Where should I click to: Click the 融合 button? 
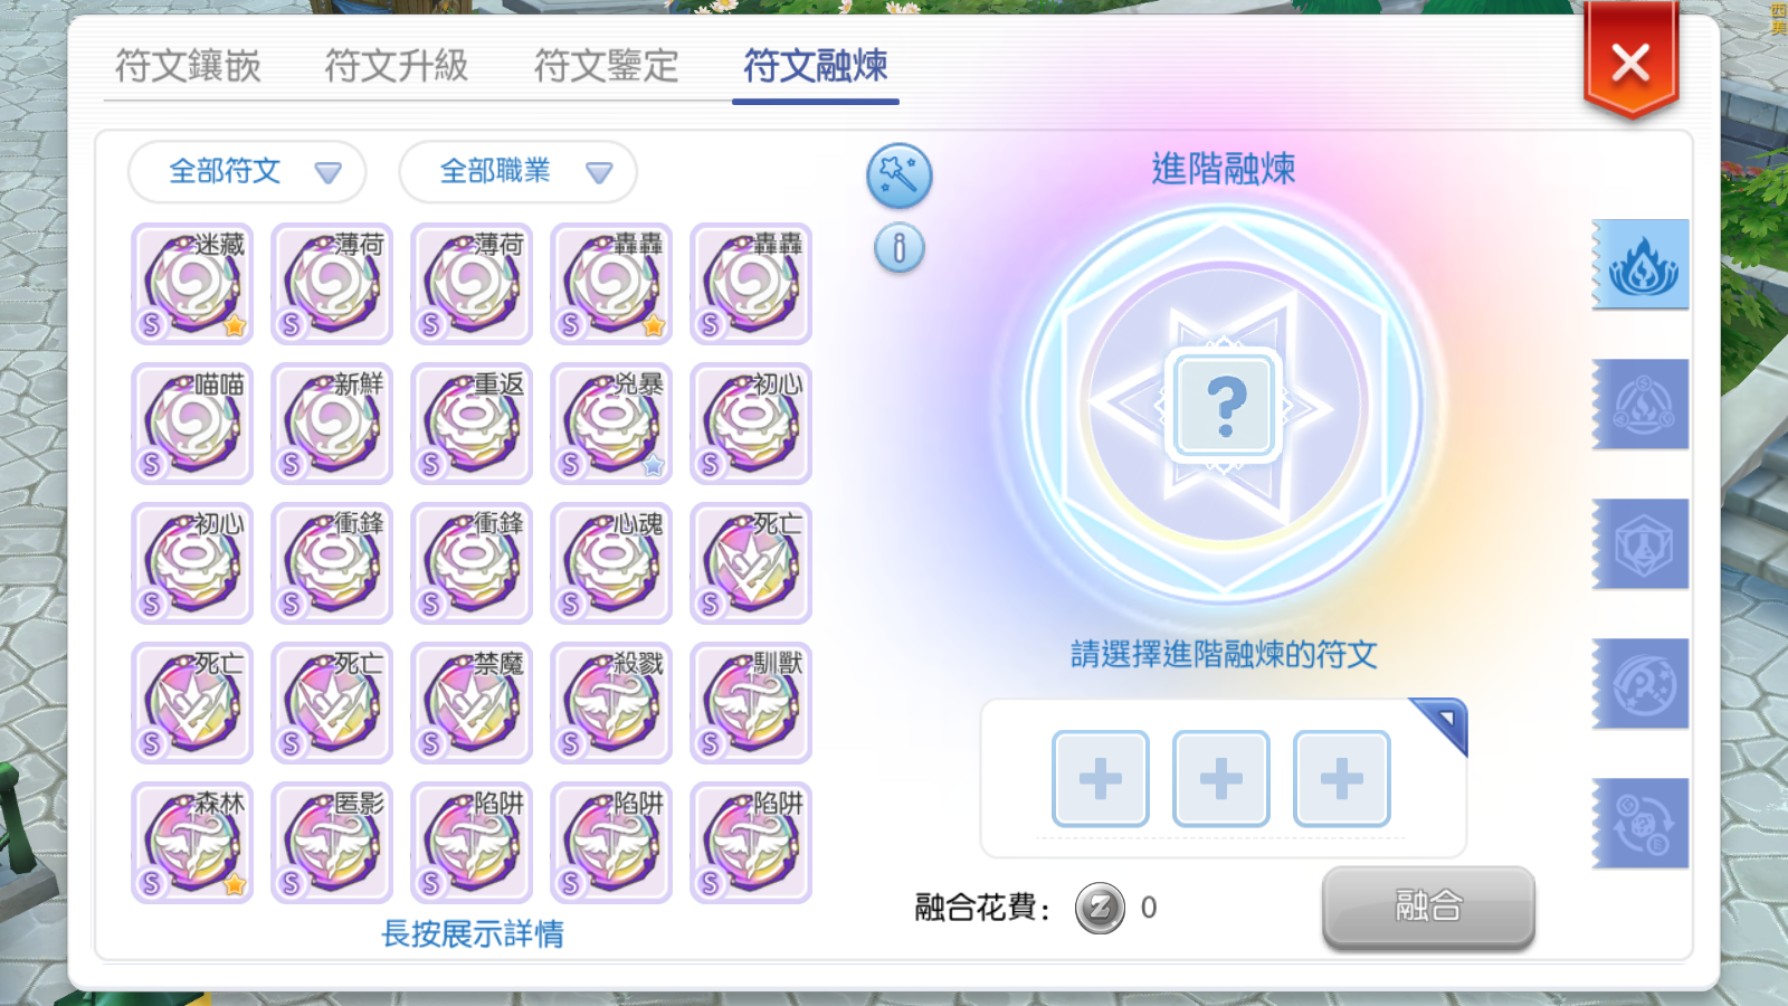1428,907
